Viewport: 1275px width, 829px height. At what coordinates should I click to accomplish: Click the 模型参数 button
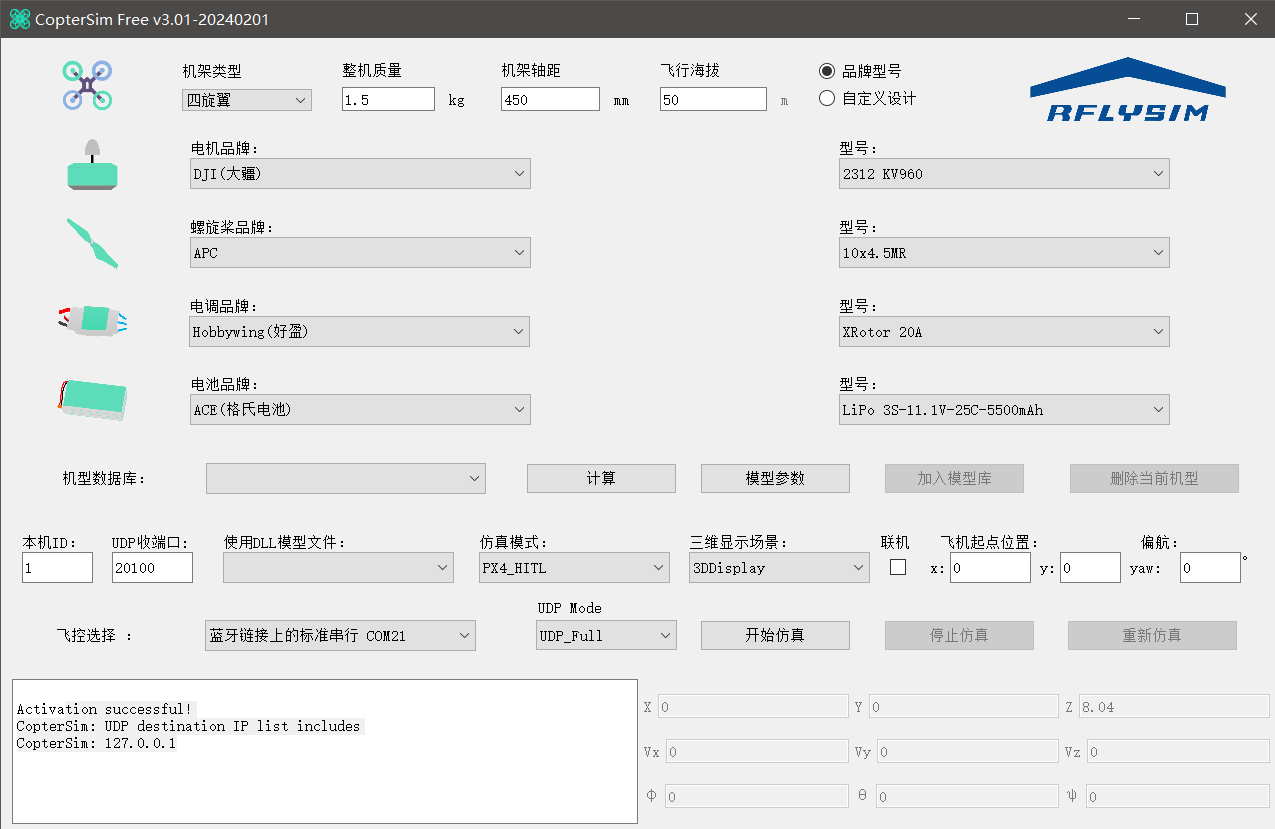click(x=775, y=478)
